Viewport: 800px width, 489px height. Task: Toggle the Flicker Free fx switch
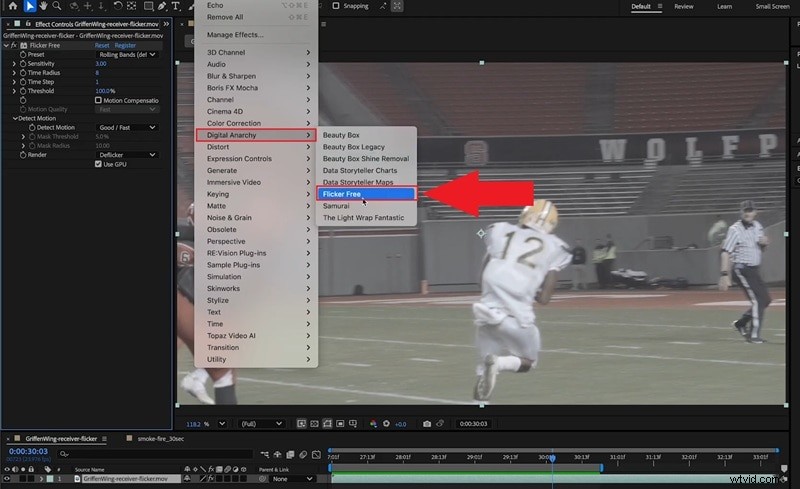click(x=14, y=45)
